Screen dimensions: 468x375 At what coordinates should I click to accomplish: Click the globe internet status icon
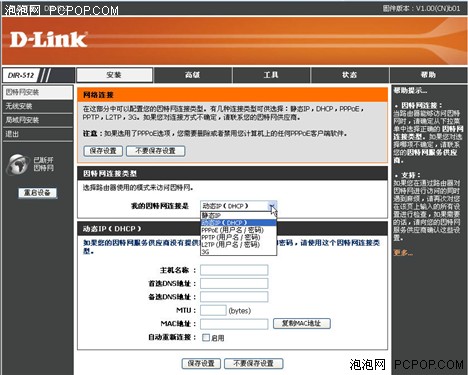[17, 164]
